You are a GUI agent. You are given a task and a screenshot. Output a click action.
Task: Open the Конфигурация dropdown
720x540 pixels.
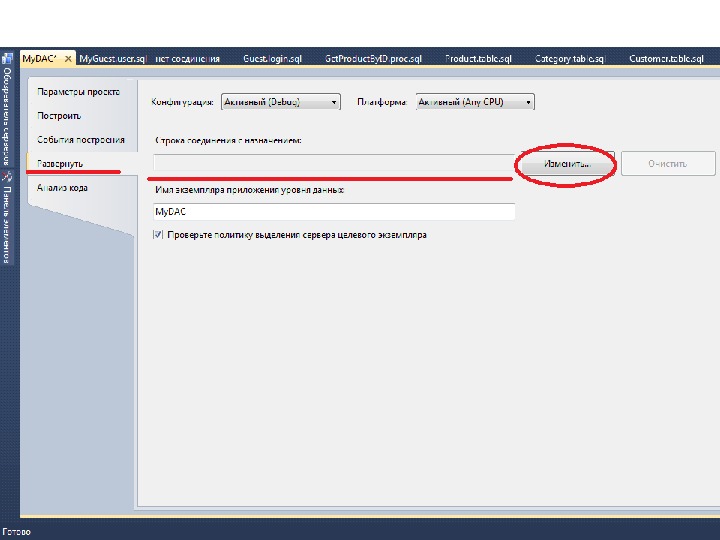click(x=281, y=102)
